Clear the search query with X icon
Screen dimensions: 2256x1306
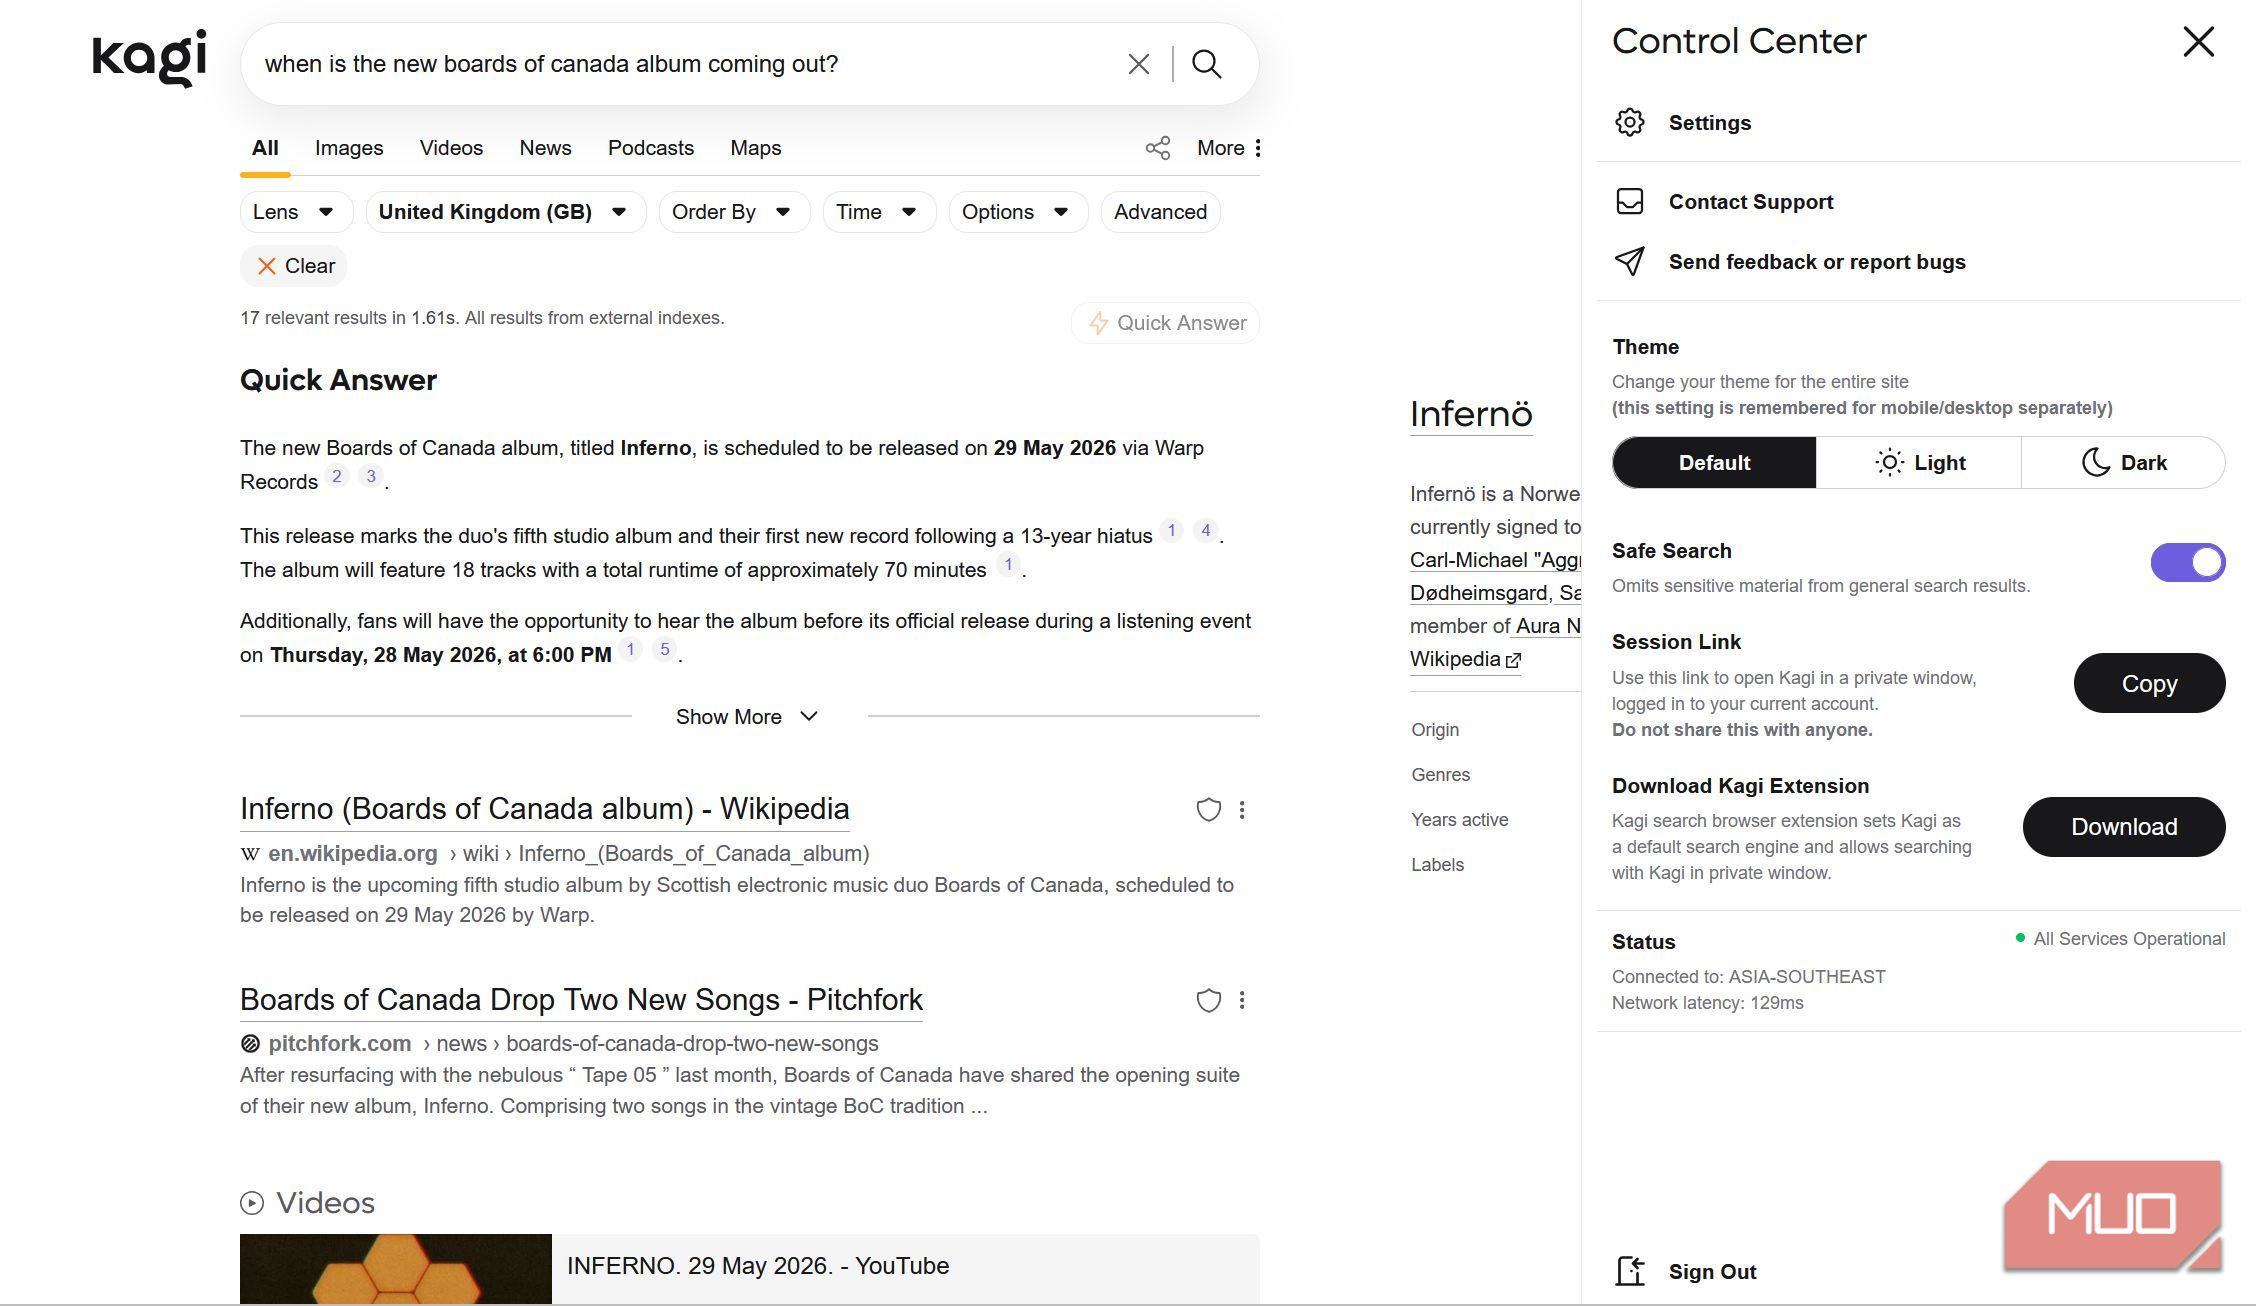pos(1138,64)
